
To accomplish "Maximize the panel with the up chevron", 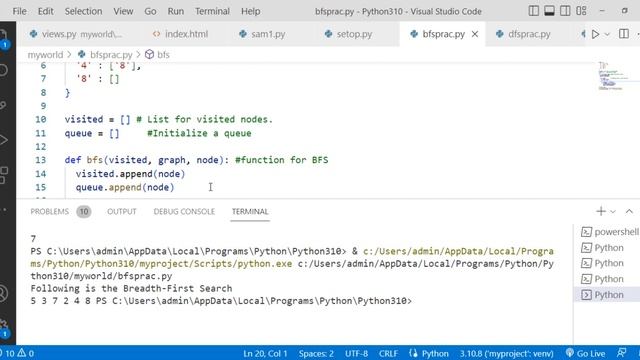I will coord(629,211).
